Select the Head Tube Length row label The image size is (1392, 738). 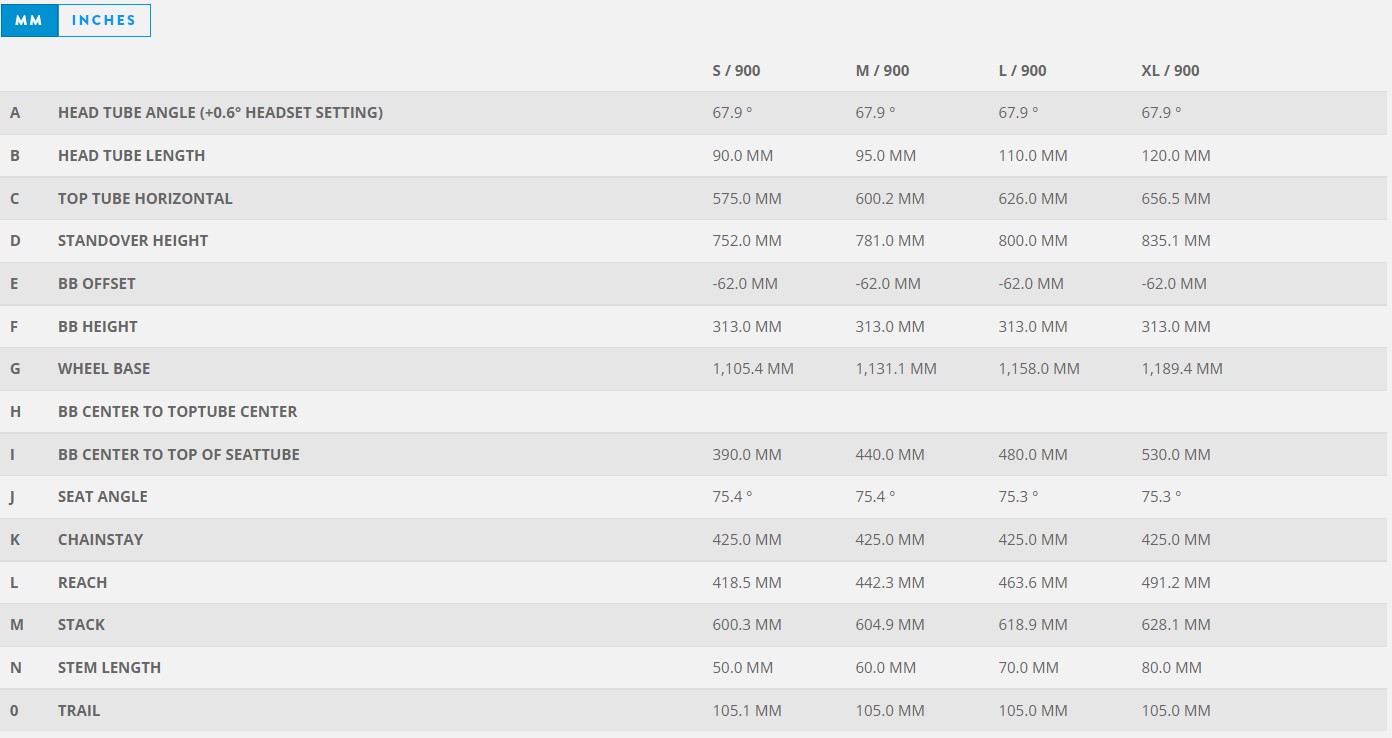[131, 156]
